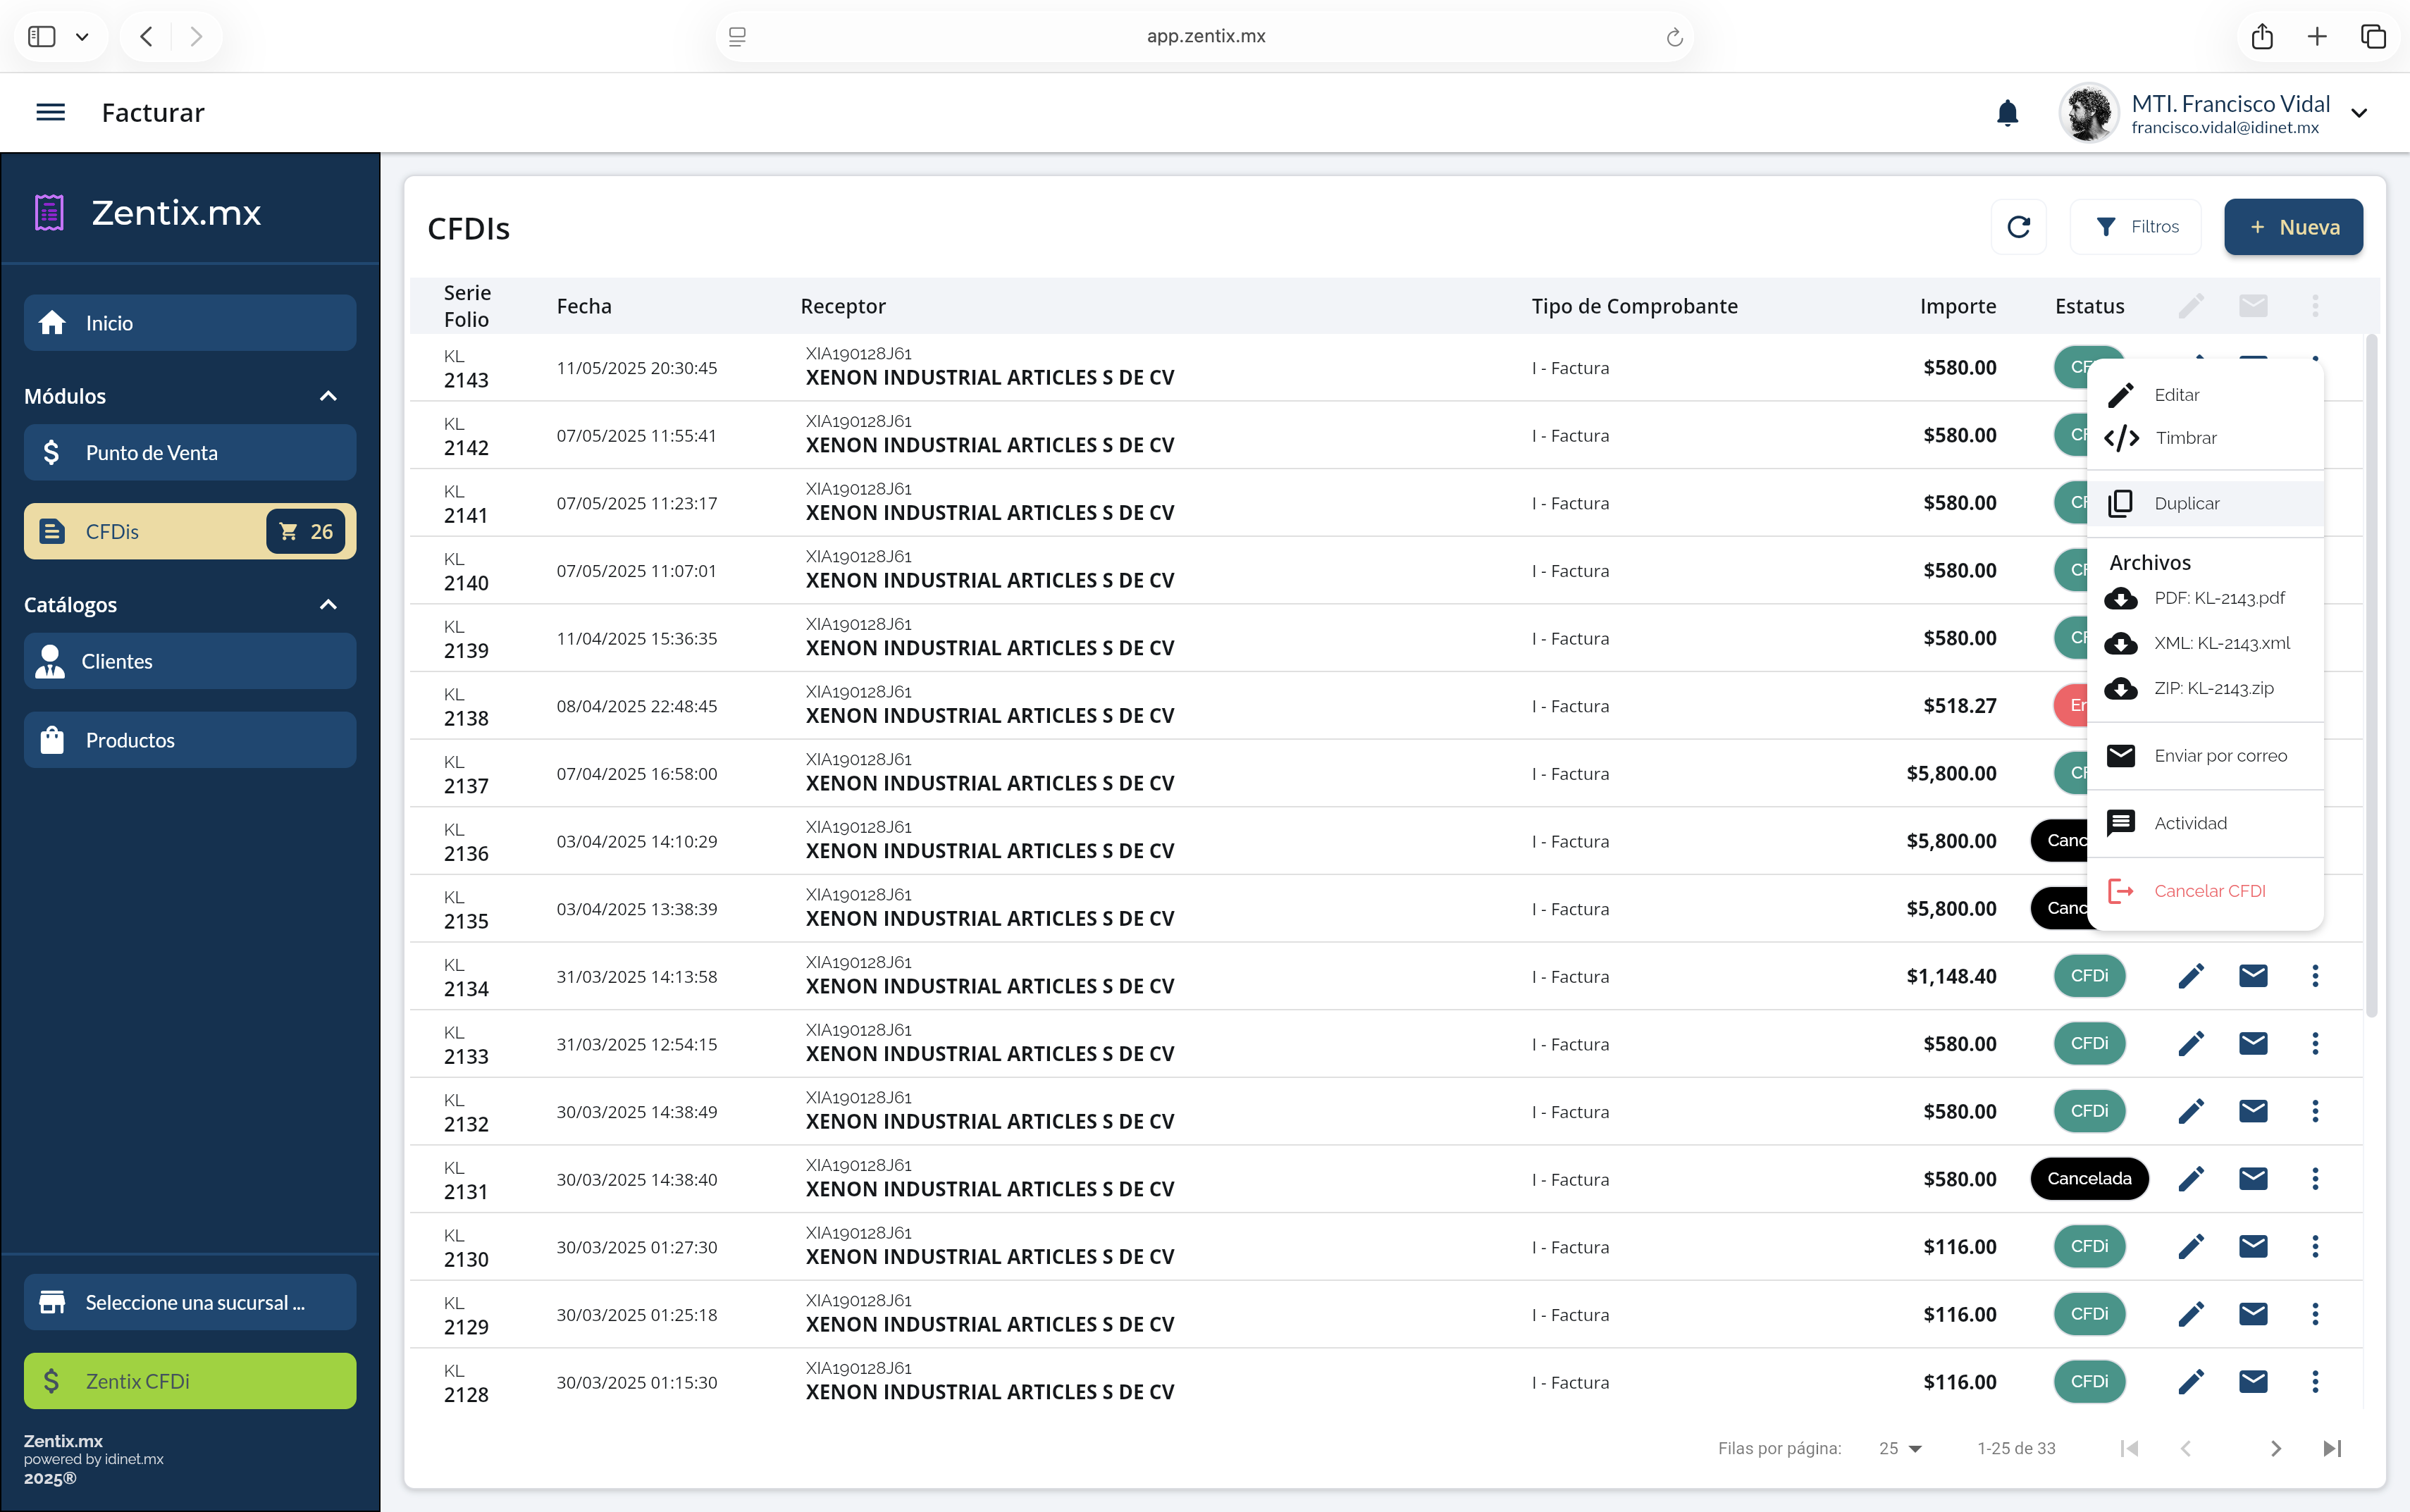Click Cancelar CFDI menu option
The height and width of the screenshot is (1512, 2410).
click(x=2209, y=891)
